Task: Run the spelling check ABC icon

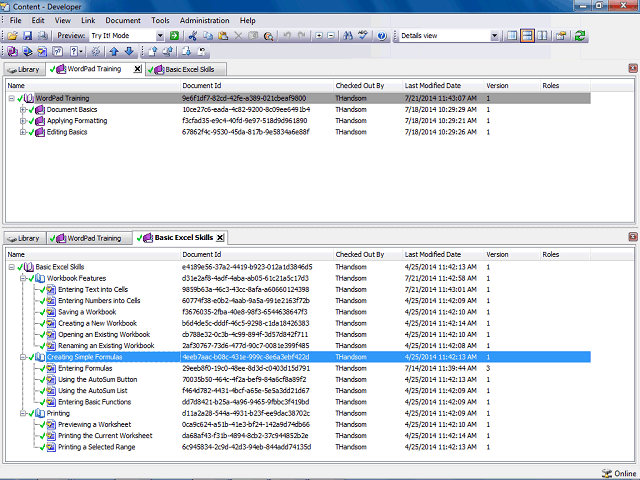Action: pos(362,36)
